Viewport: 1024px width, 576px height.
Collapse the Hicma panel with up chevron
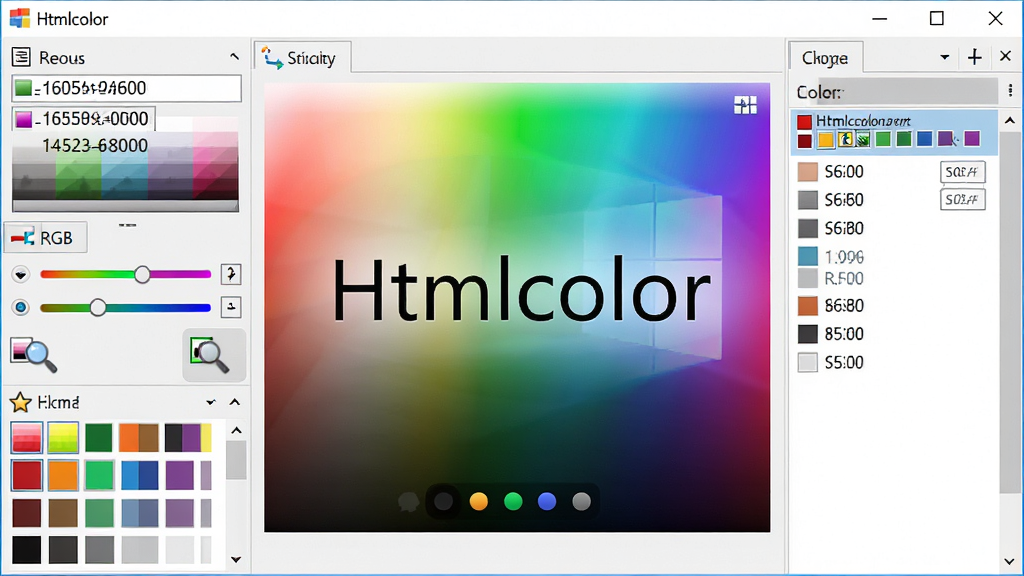tap(234, 402)
